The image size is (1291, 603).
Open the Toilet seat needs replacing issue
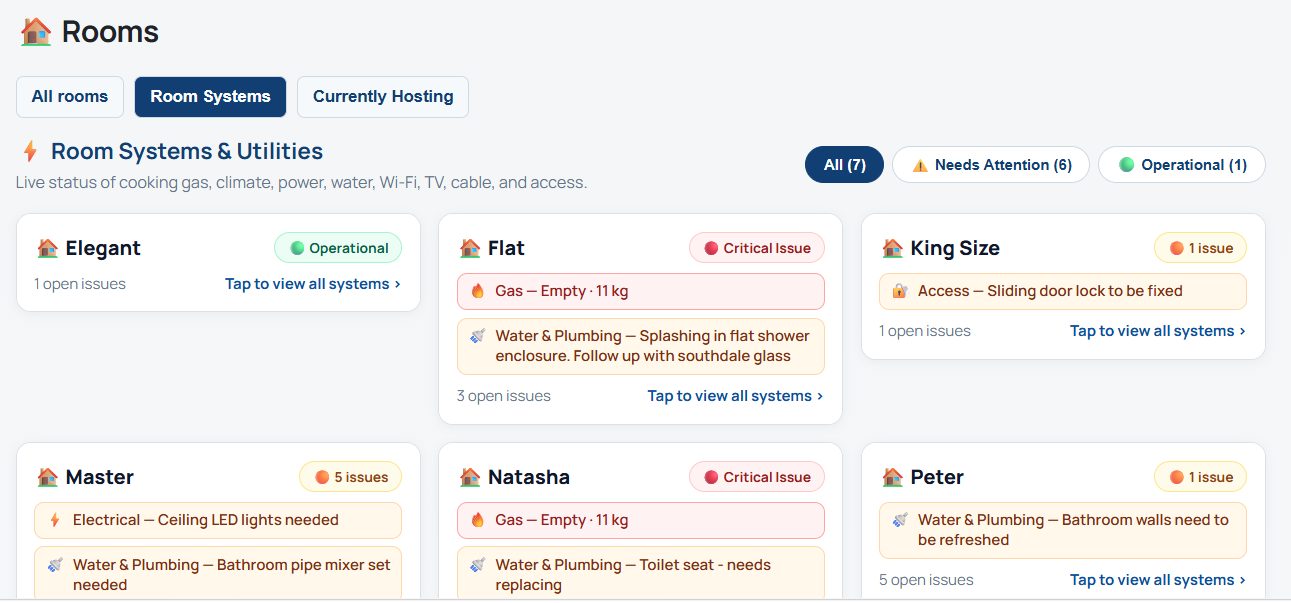click(641, 574)
